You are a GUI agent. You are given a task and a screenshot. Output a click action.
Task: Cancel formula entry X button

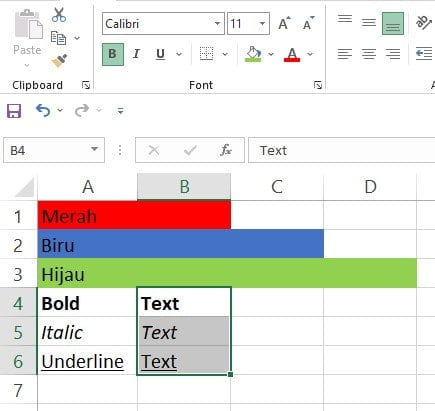point(154,150)
